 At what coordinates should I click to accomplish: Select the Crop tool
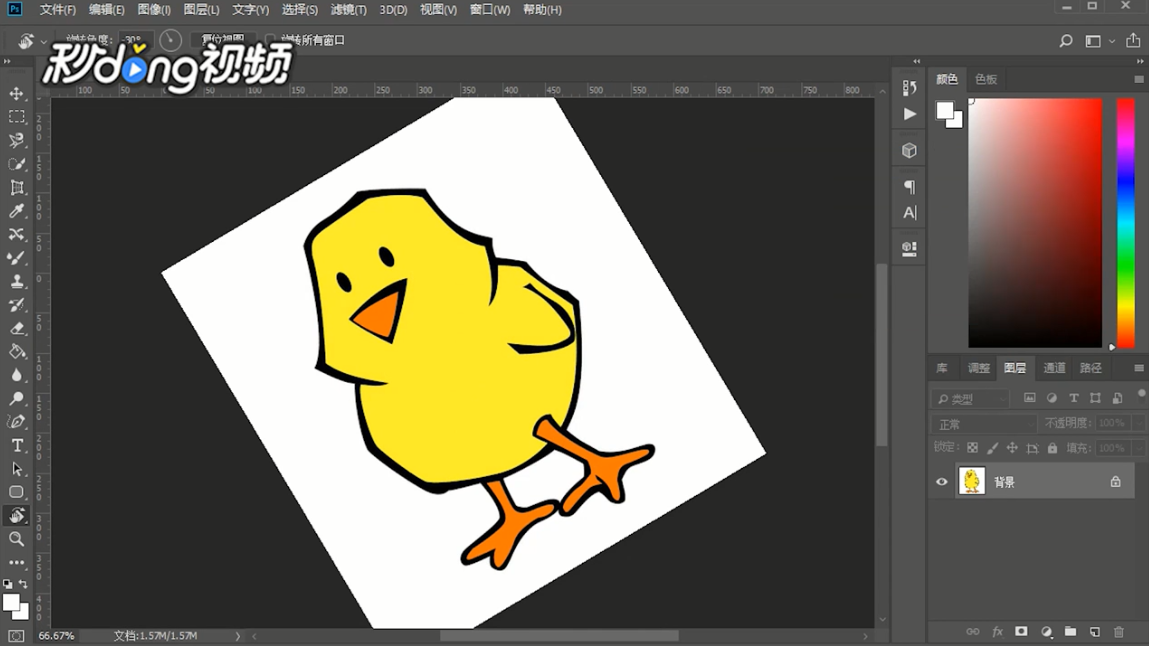pyautogui.click(x=17, y=188)
